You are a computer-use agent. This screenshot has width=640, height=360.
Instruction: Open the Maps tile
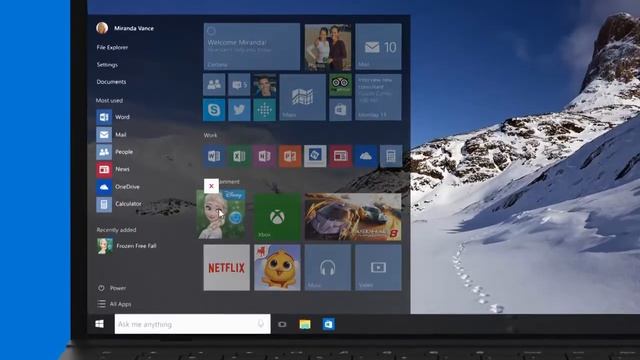pos(302,97)
